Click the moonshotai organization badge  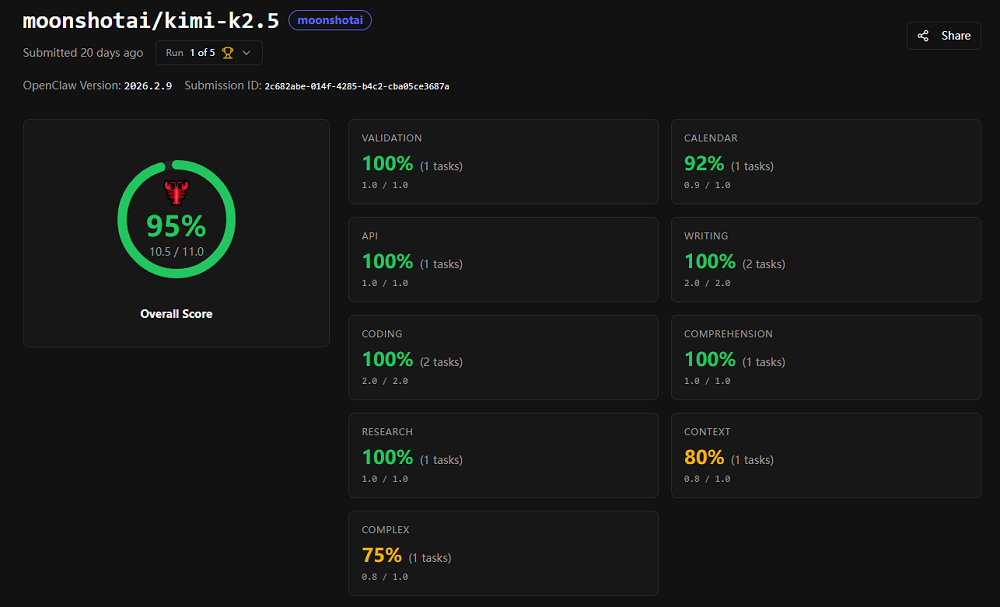pos(330,20)
